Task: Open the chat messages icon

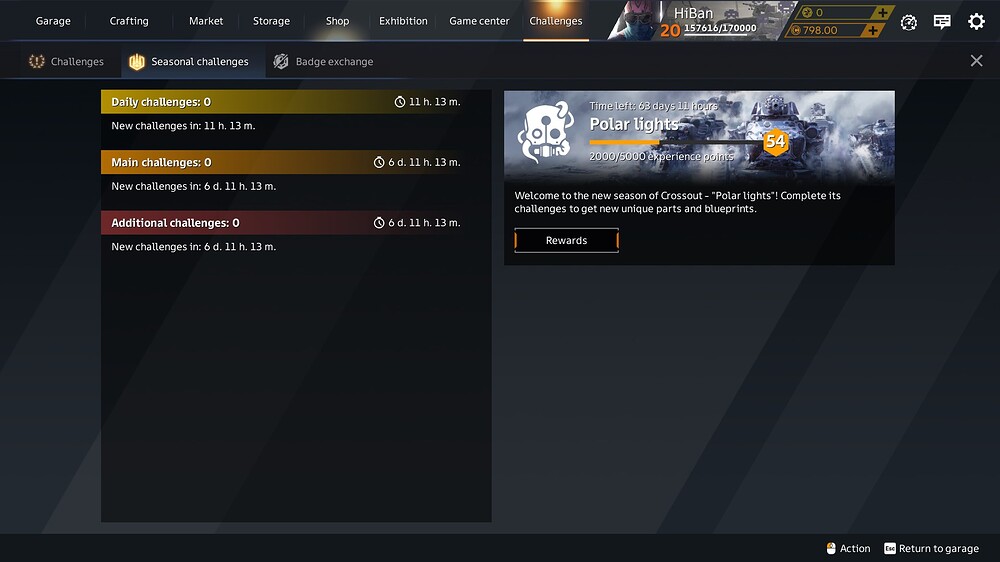Action: [942, 22]
